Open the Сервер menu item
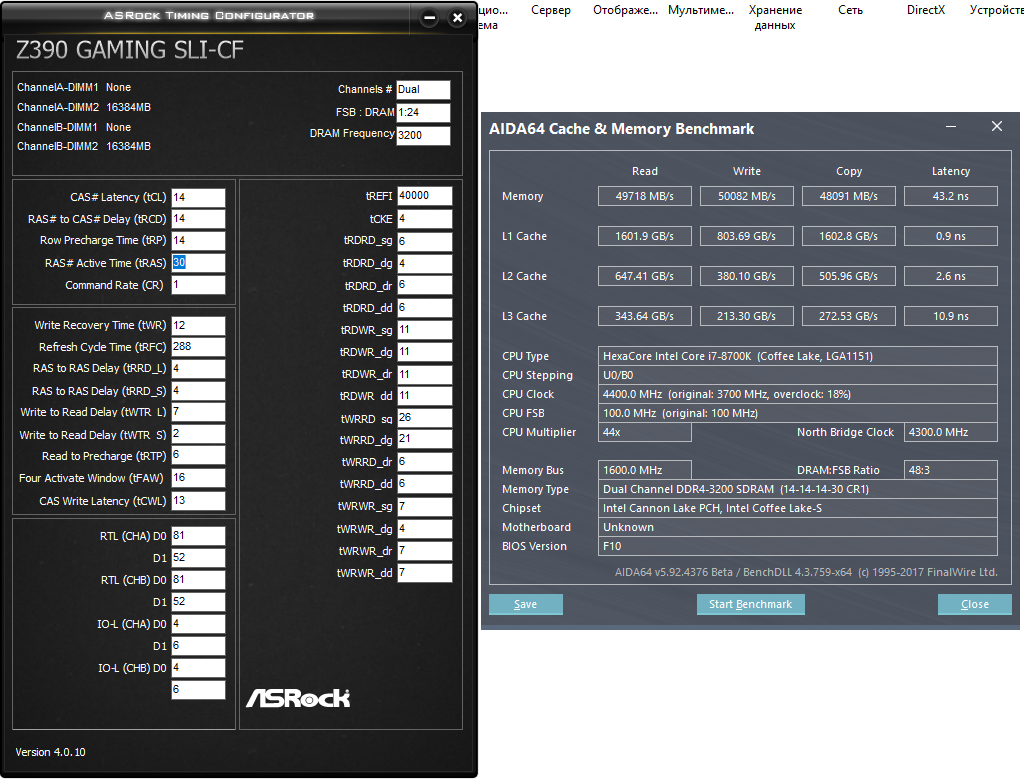 coord(551,10)
